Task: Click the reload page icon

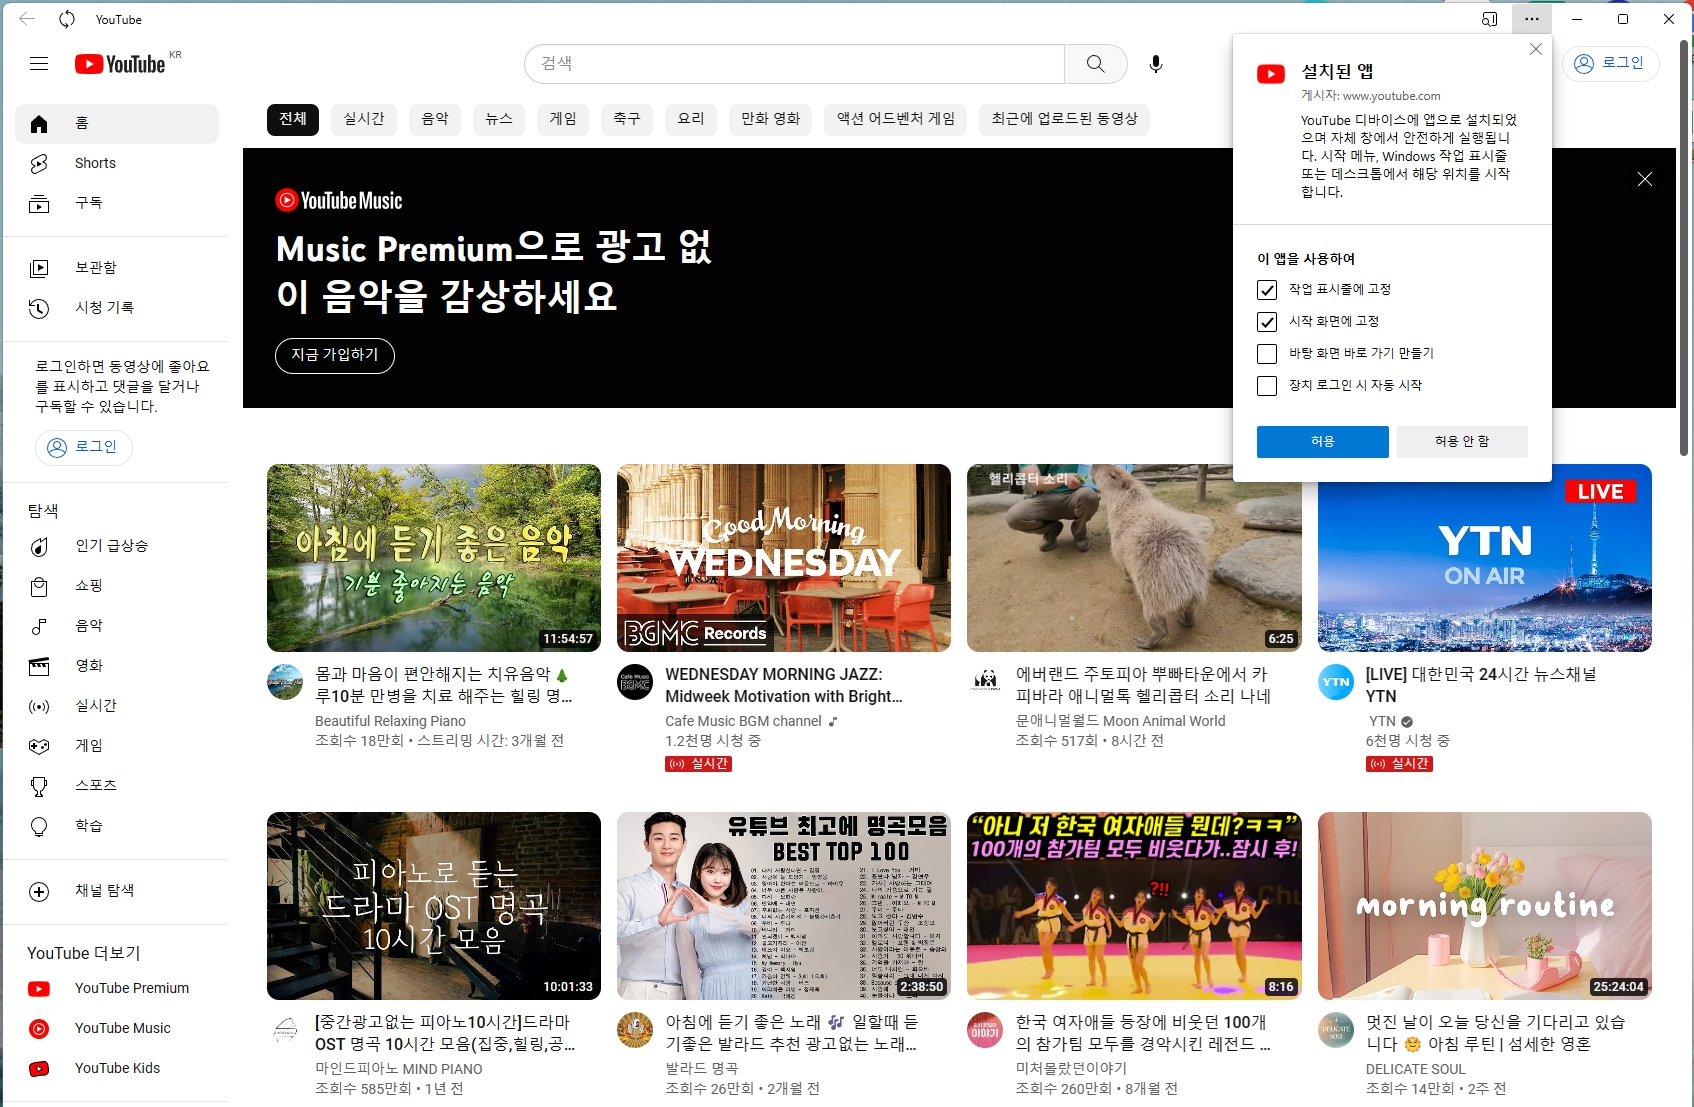Action: pyautogui.click(x=67, y=19)
